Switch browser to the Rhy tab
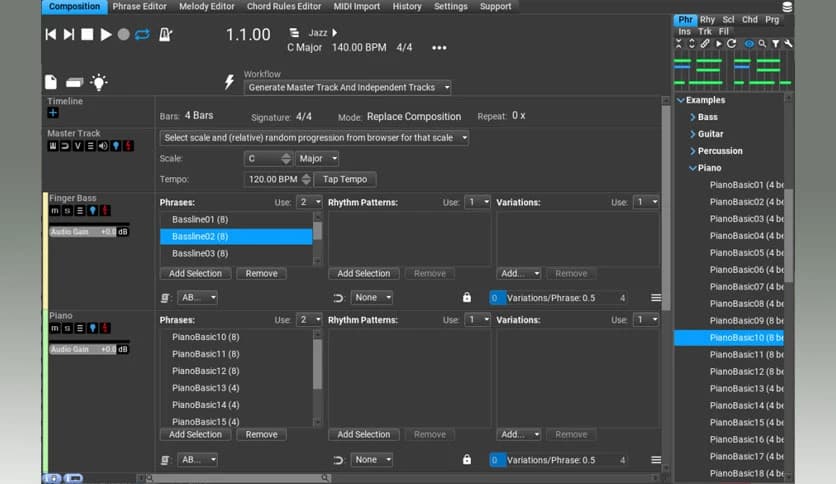Screen dimensions: 836x484 point(707,20)
